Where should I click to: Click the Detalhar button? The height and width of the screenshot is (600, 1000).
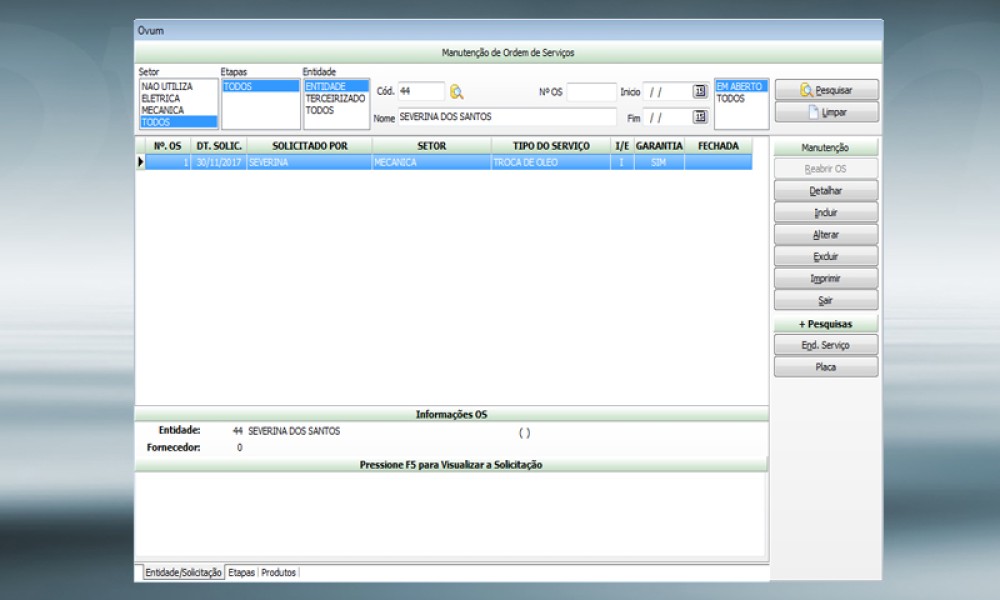[826, 190]
